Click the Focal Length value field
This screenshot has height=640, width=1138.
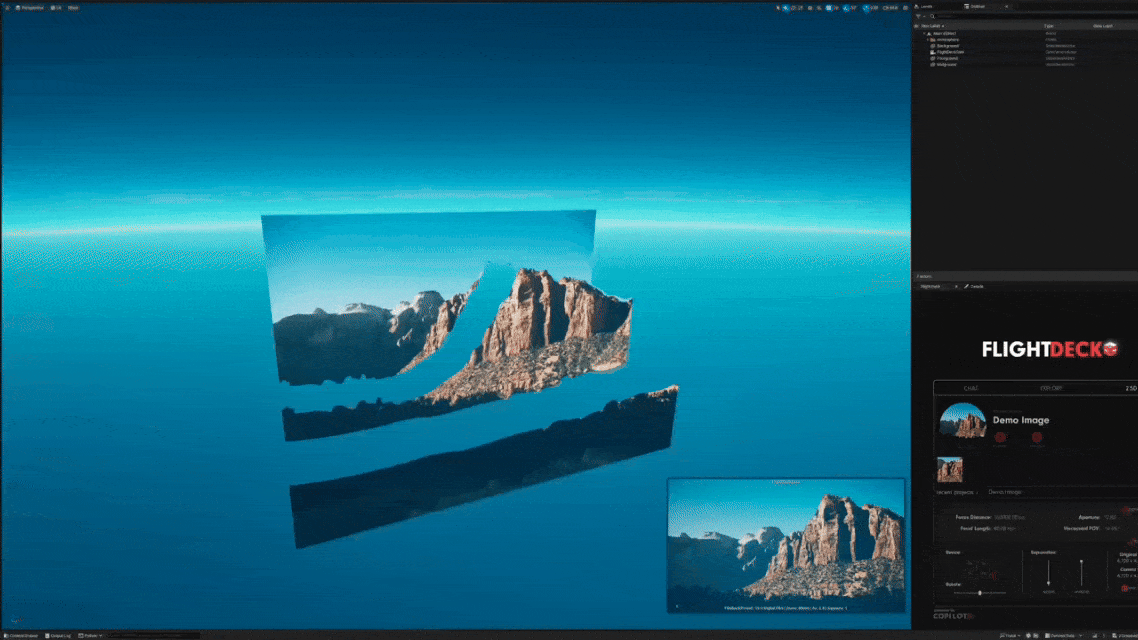(1004, 528)
